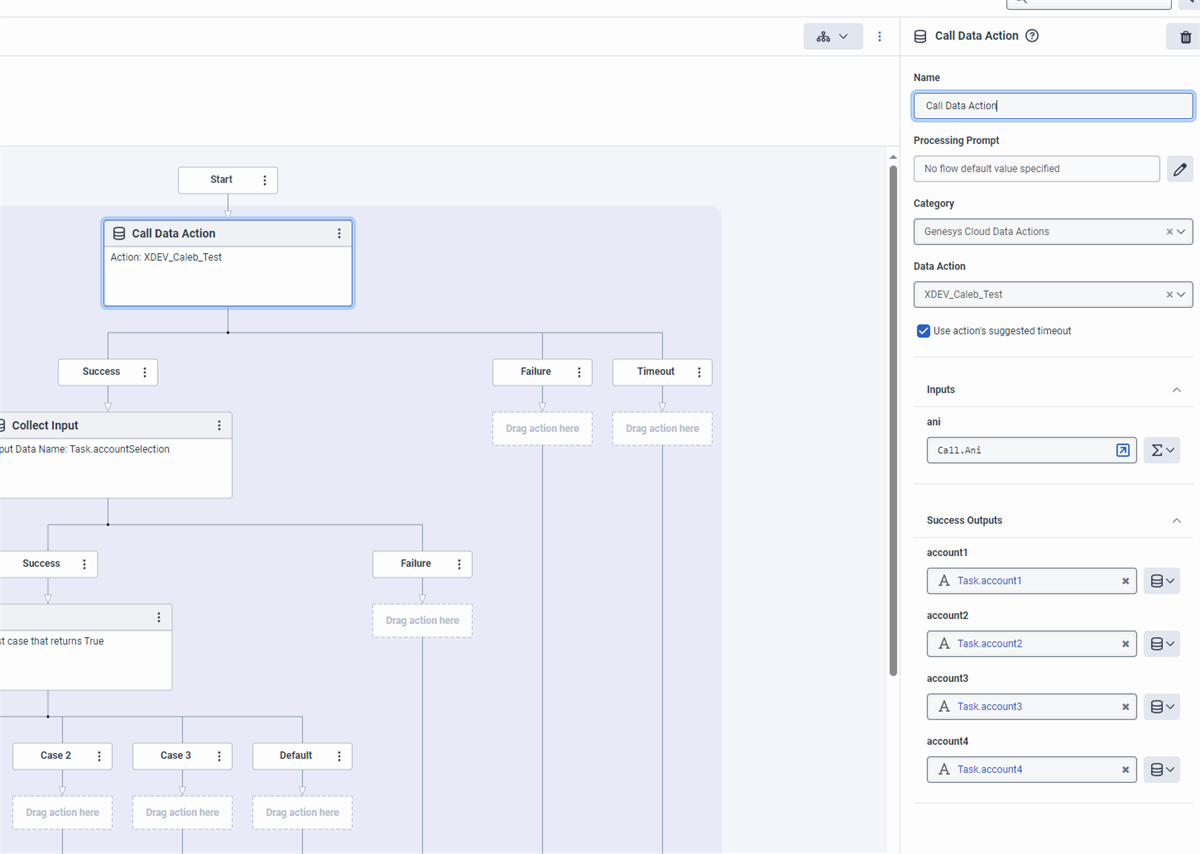Collapse the Inputs section

pyautogui.click(x=1176, y=390)
